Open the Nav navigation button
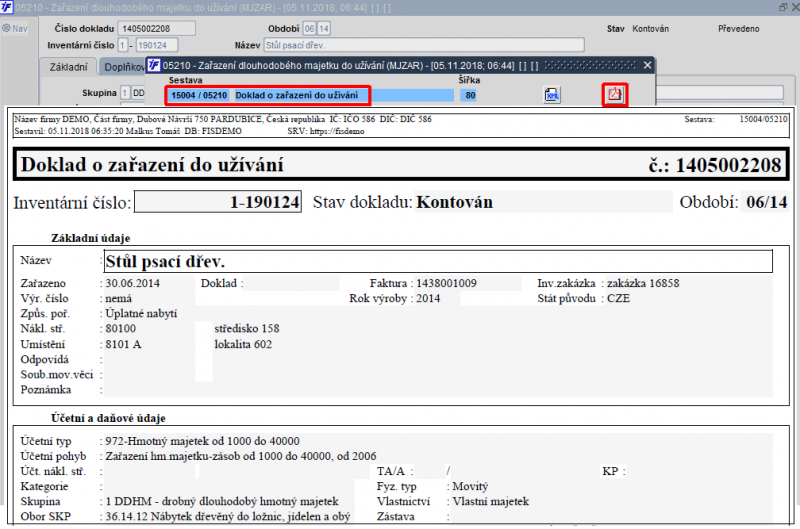 [x=15, y=28]
